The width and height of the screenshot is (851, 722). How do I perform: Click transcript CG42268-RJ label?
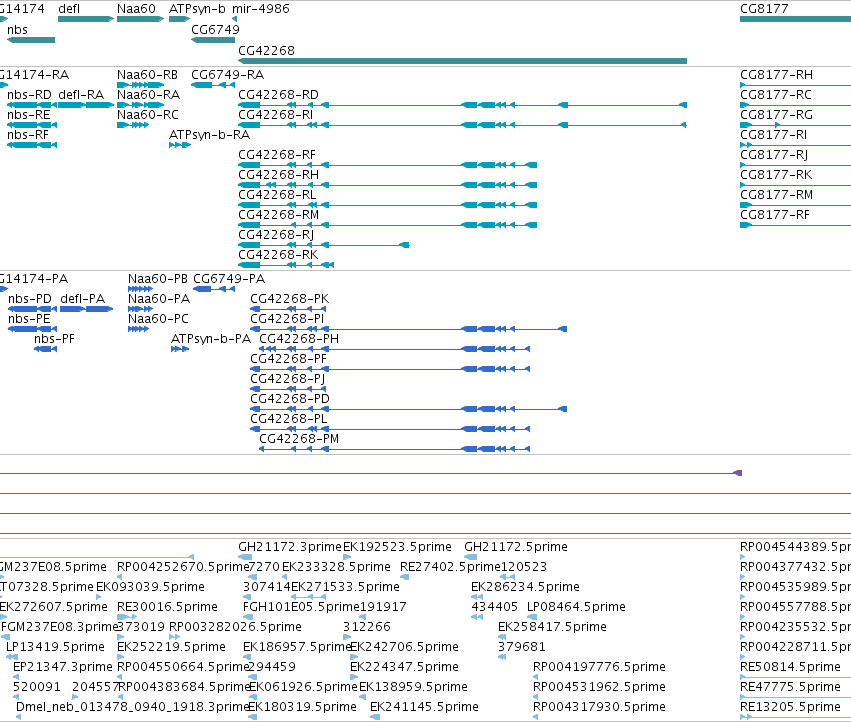pyautogui.click(x=276, y=235)
